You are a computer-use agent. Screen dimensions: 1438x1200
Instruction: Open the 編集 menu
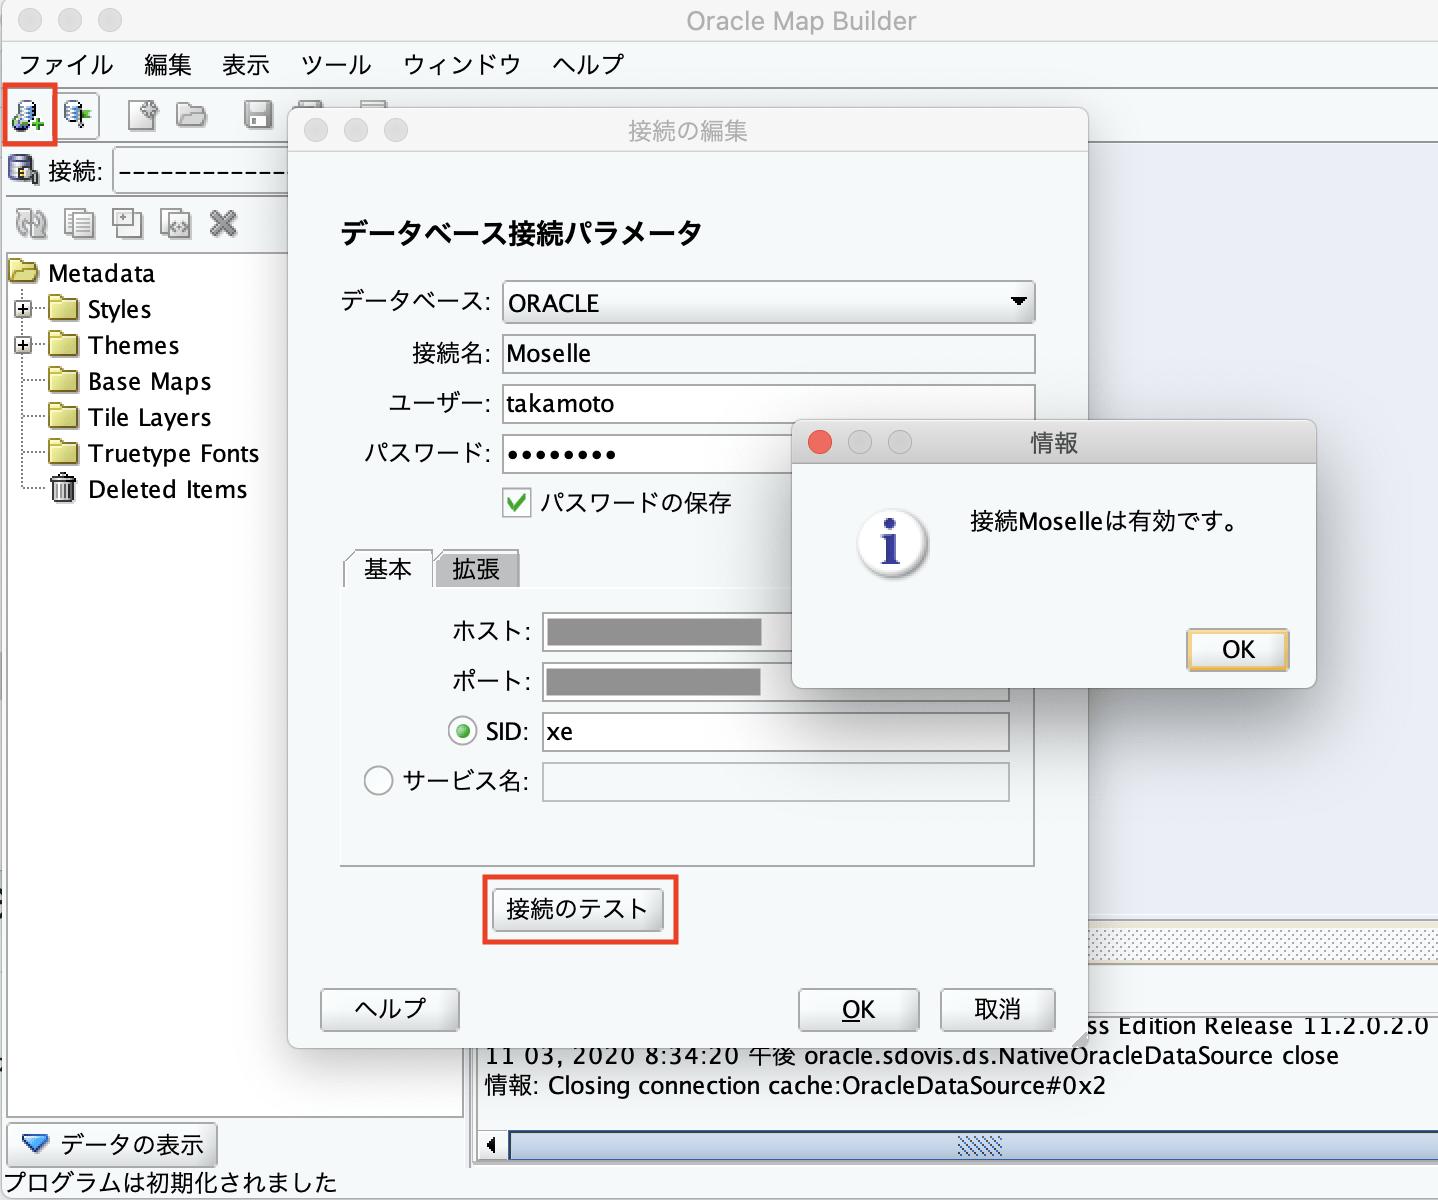click(167, 65)
